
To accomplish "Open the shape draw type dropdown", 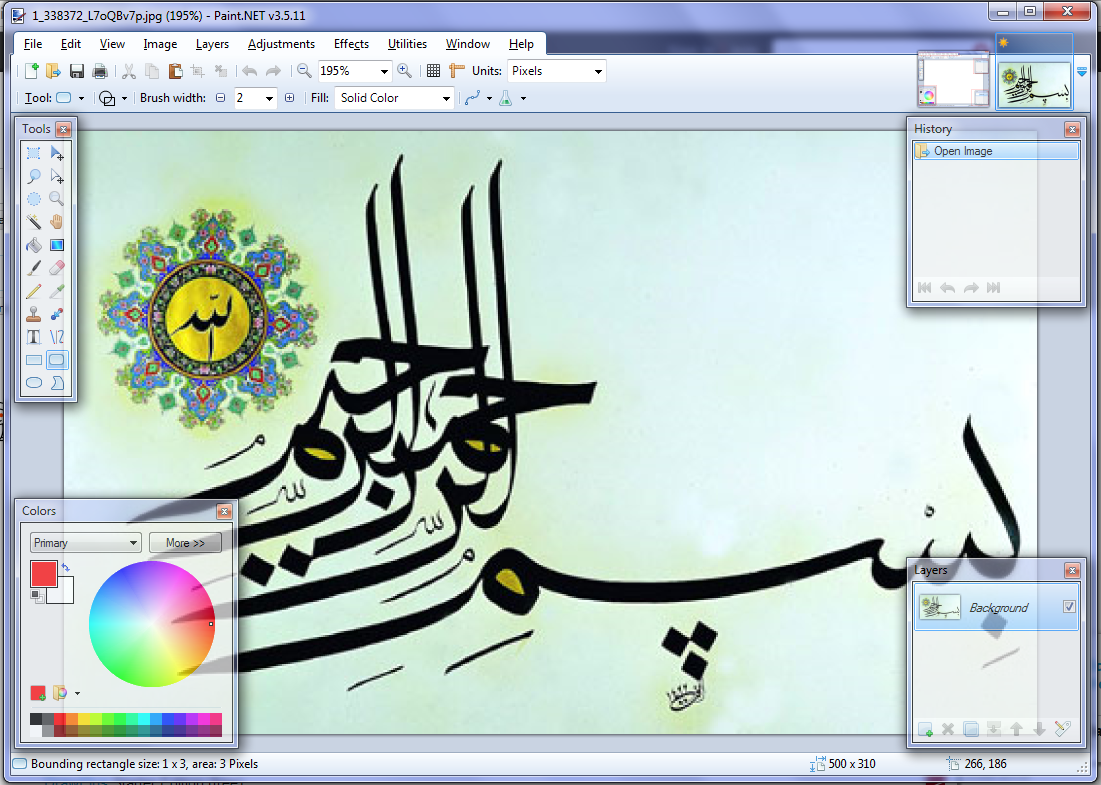I will (124, 98).
